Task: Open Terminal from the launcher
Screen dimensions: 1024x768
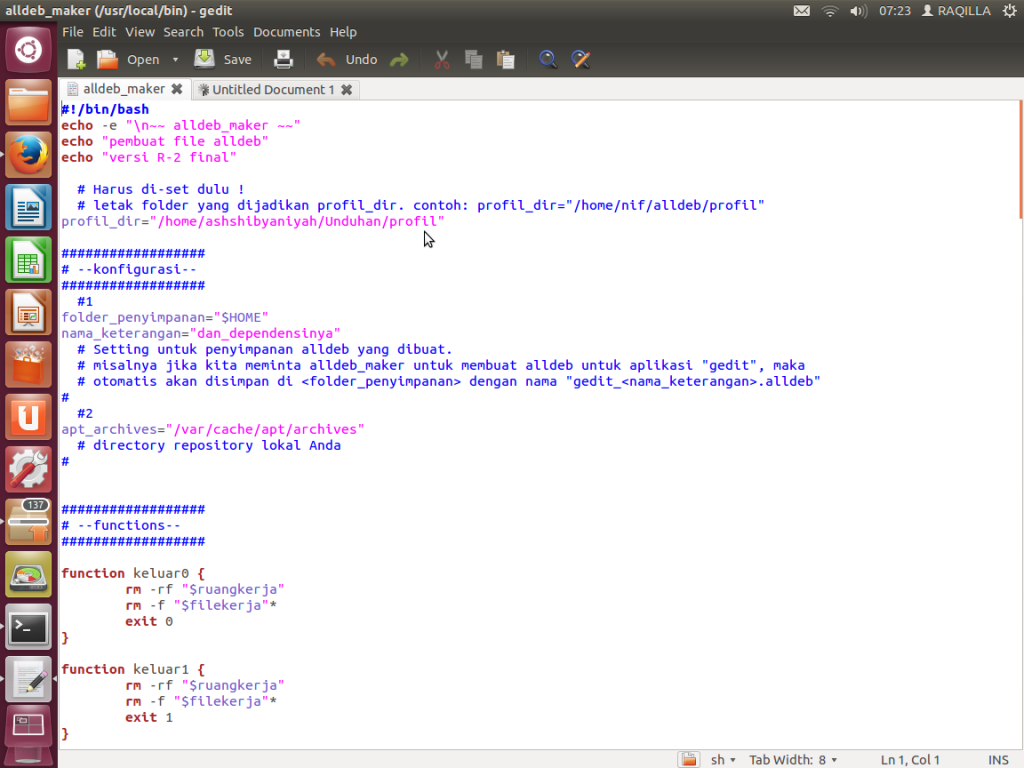Action: [x=28, y=627]
